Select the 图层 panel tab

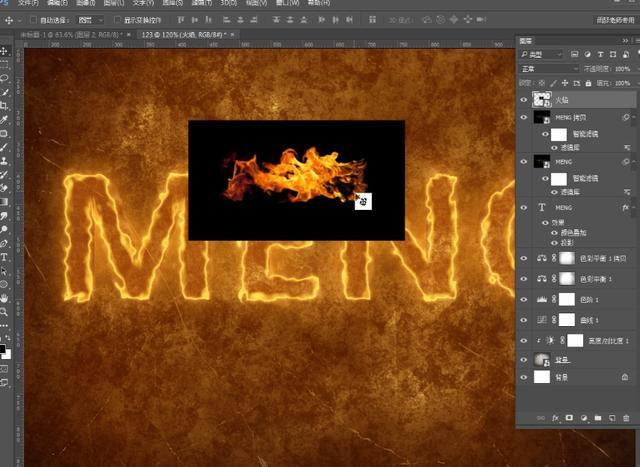click(525, 40)
